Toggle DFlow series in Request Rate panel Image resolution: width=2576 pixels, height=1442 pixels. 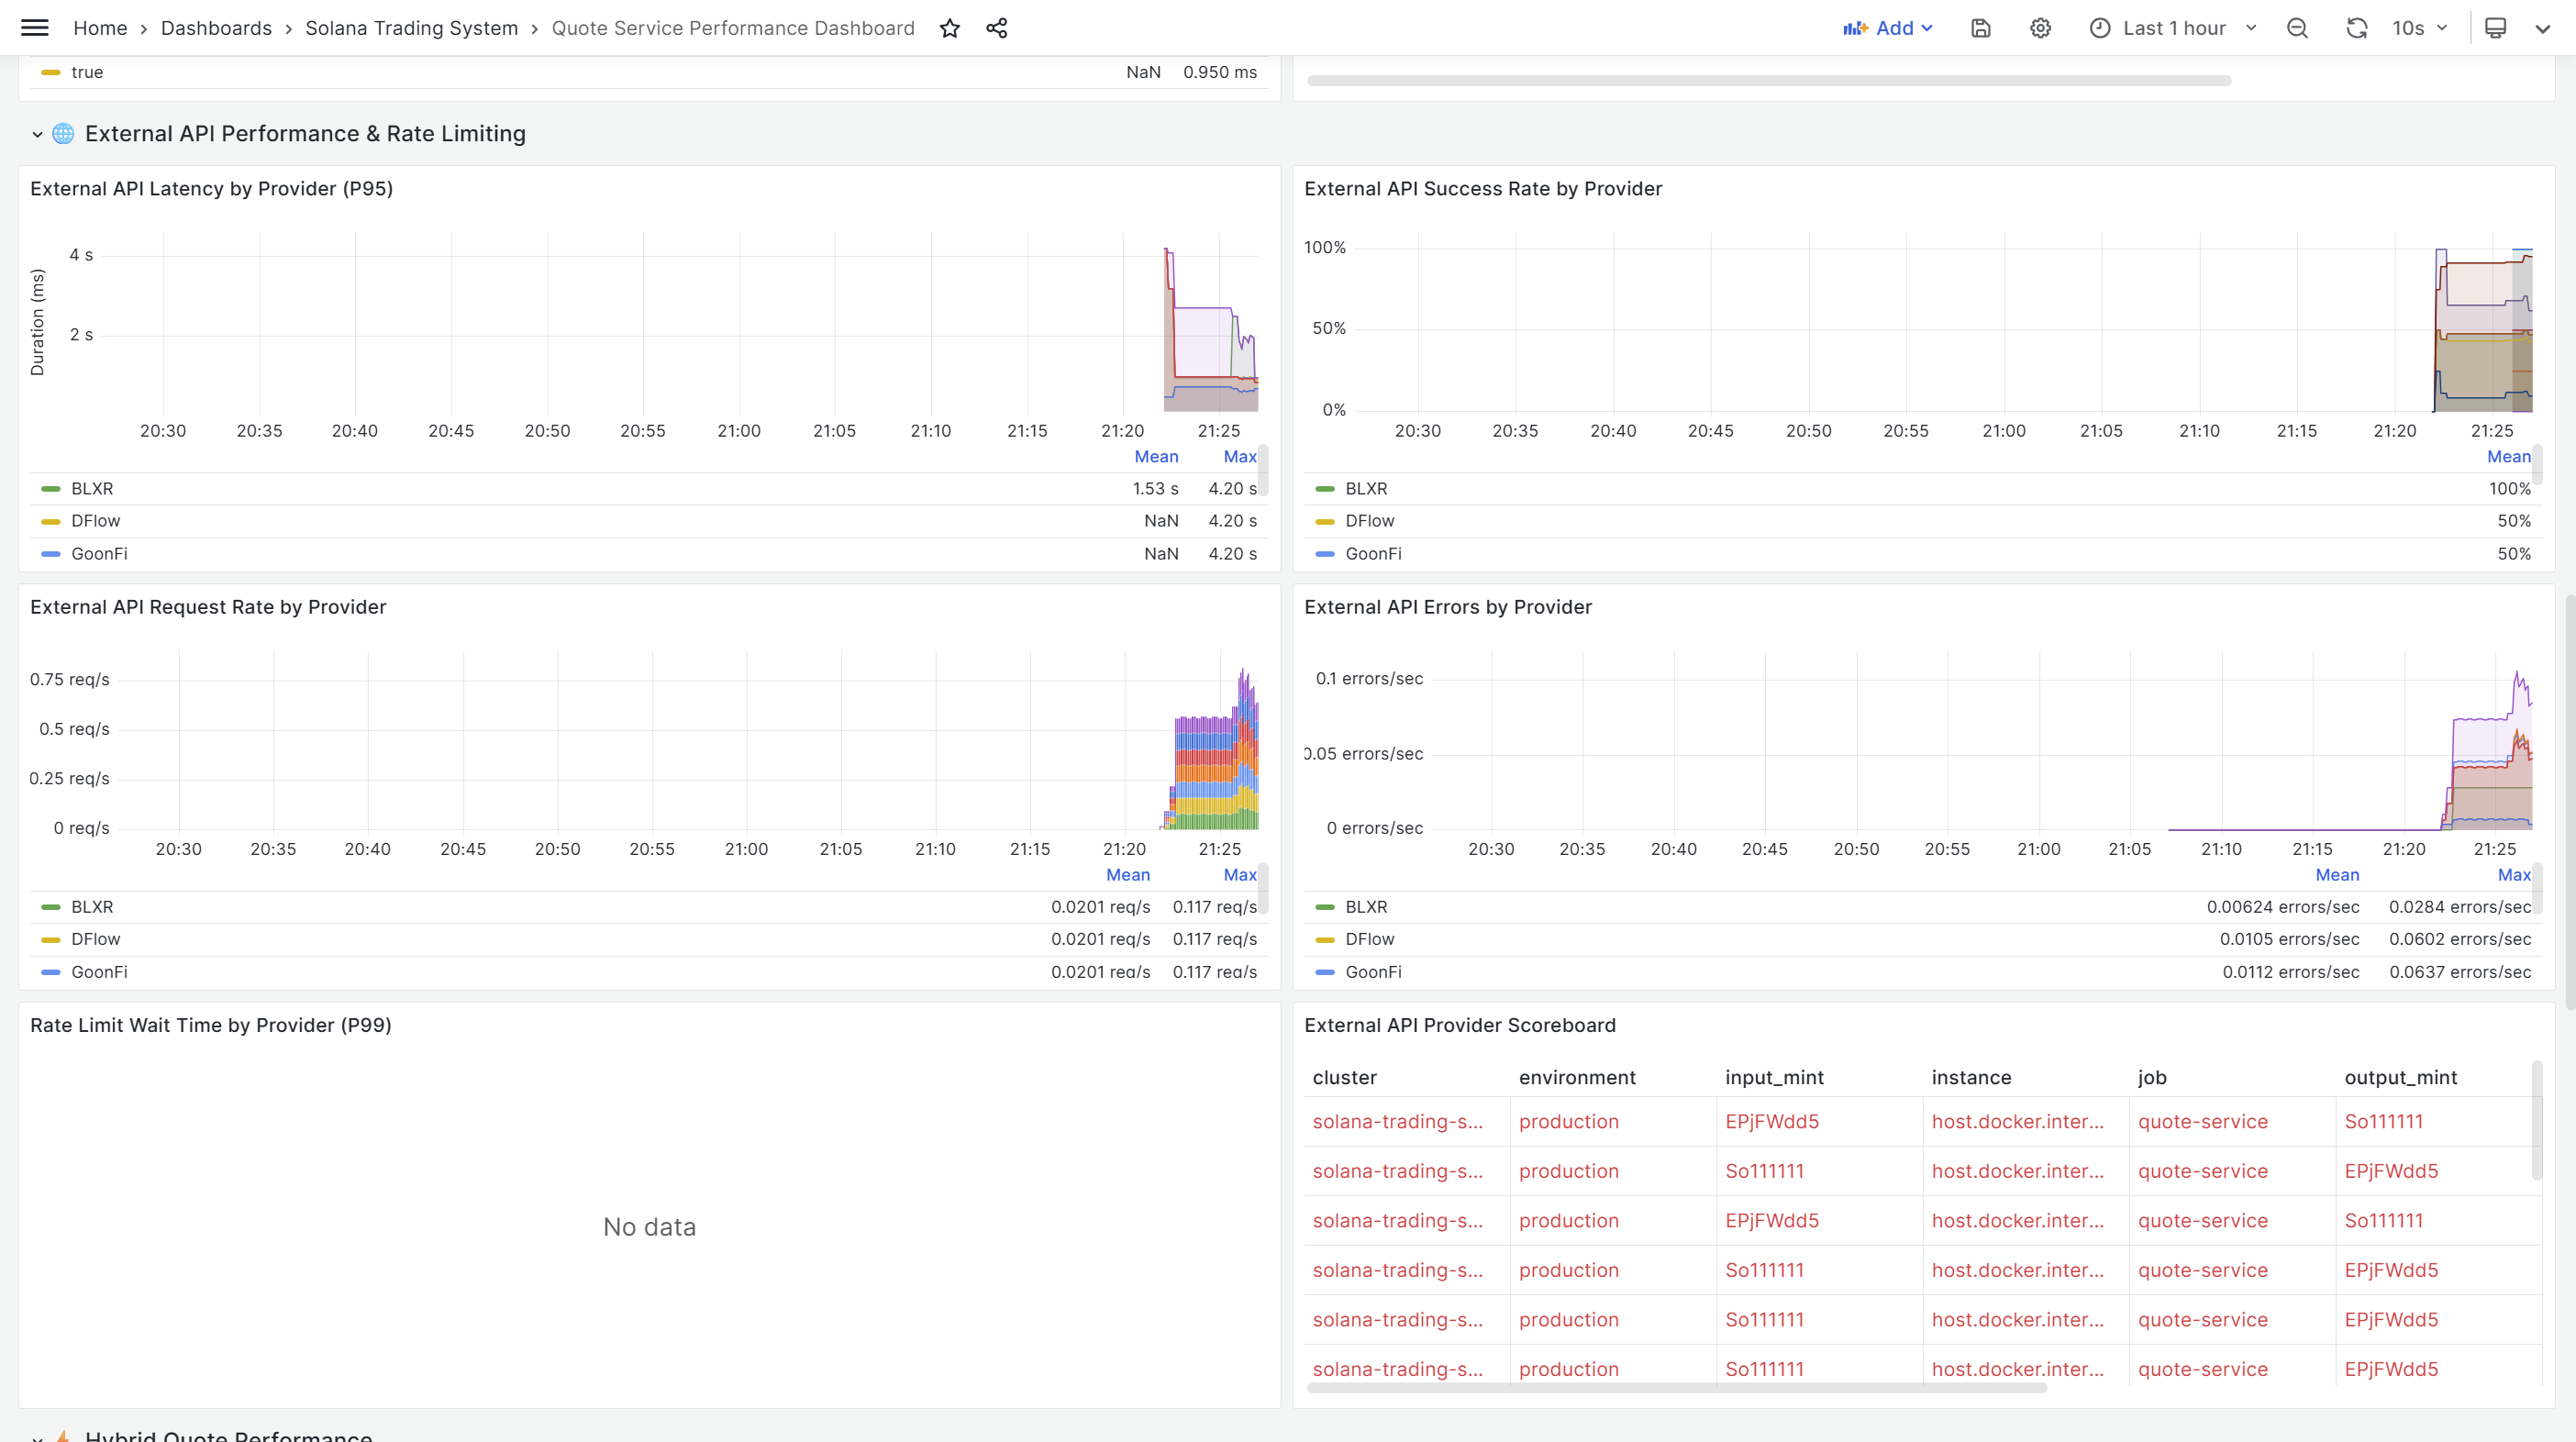click(x=95, y=939)
